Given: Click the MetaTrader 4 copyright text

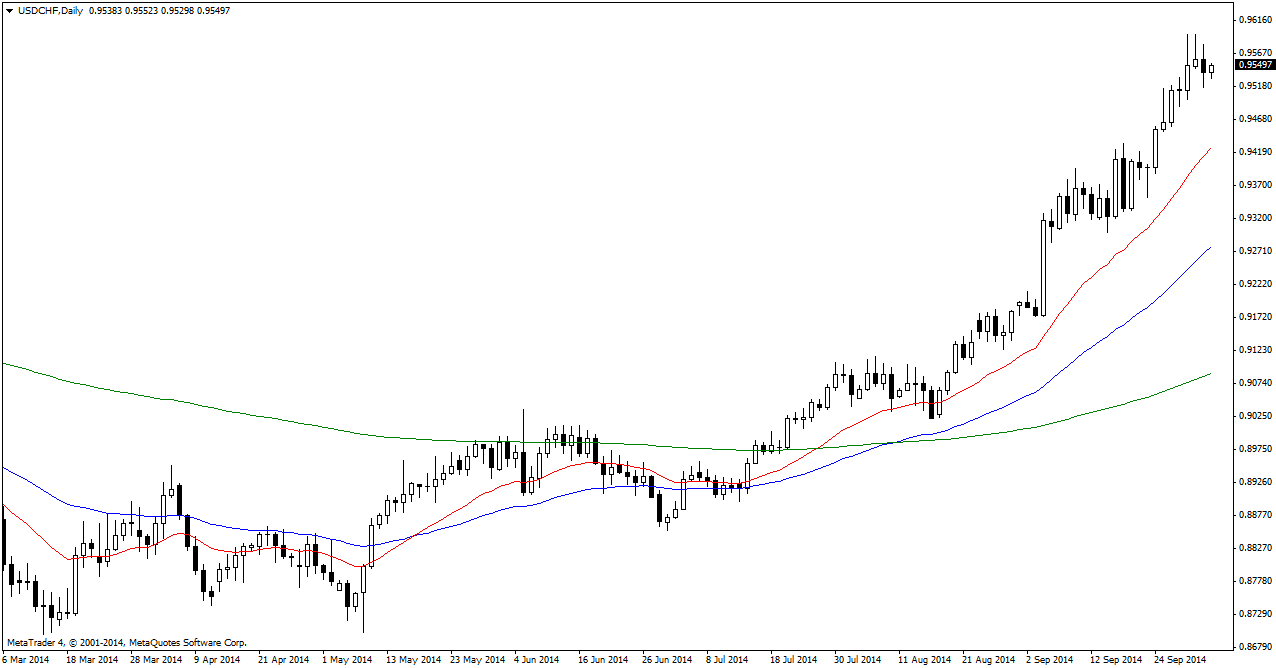Looking at the screenshot, I should pos(126,642).
